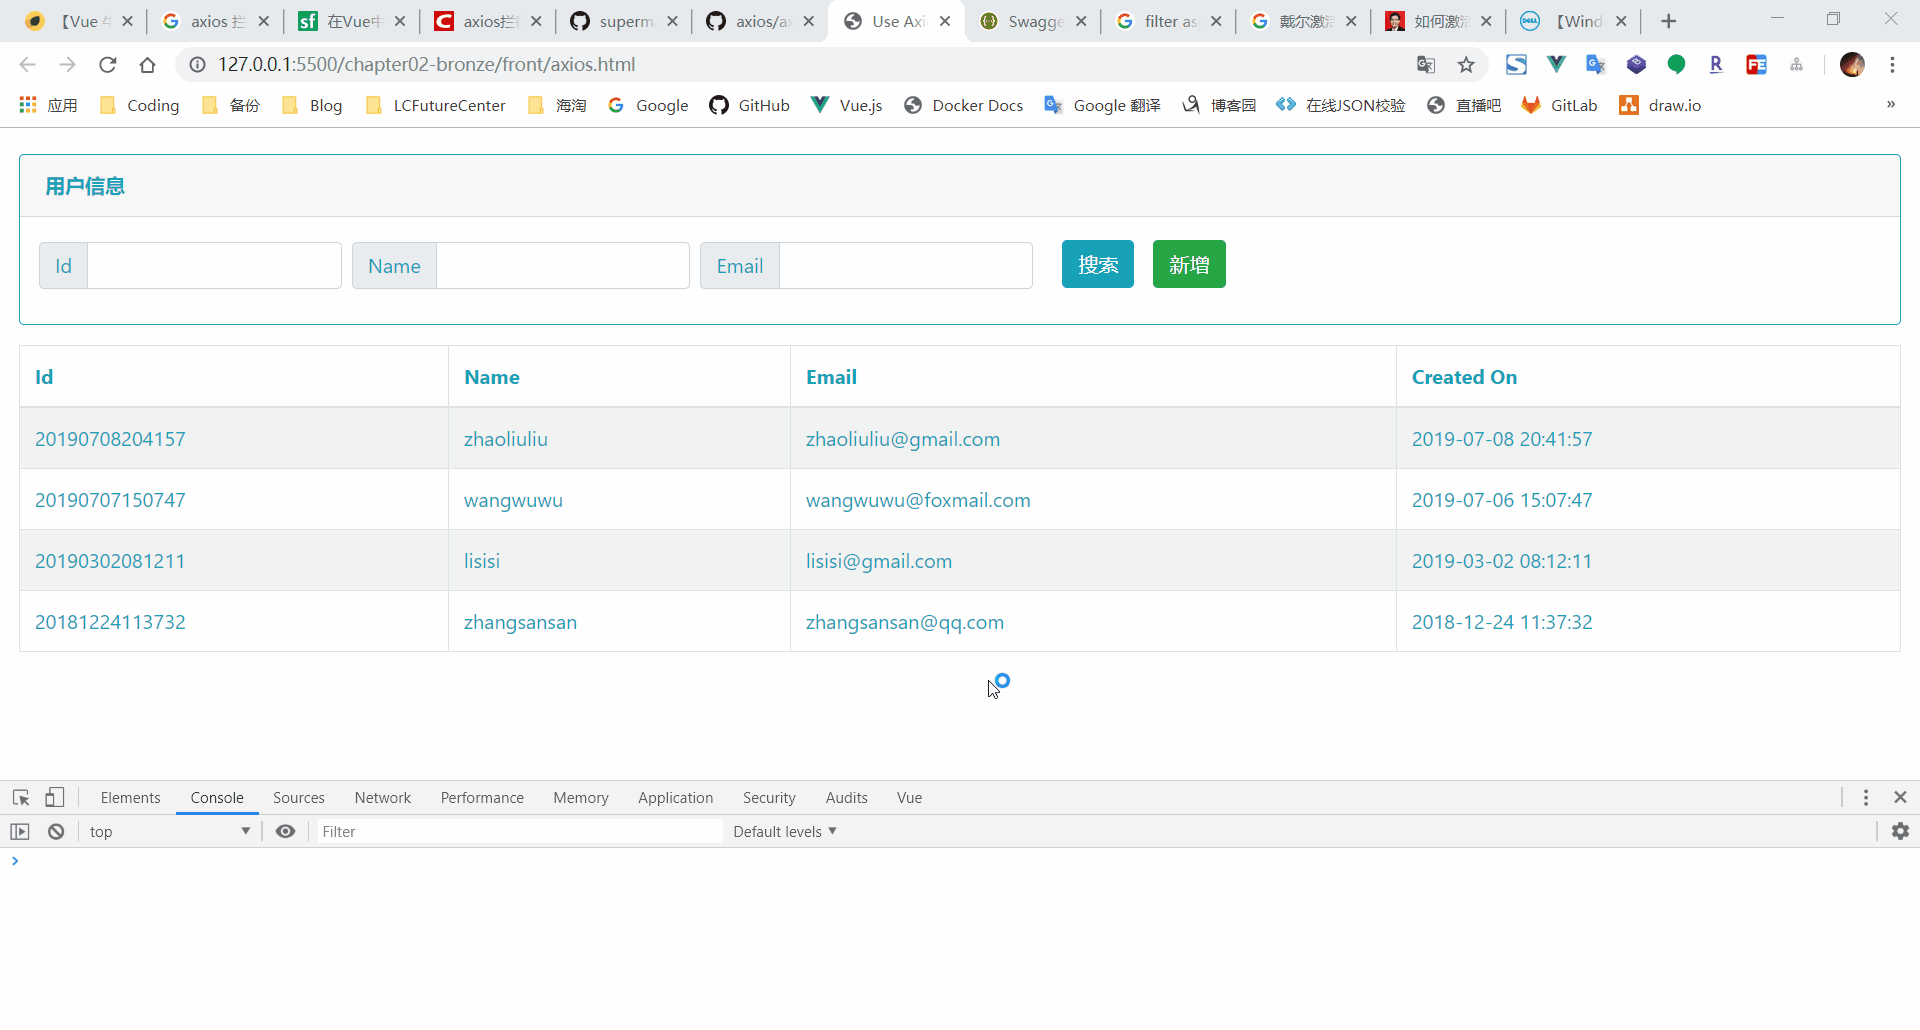
Task: Bookmark this page with the star
Action: [1466, 65]
